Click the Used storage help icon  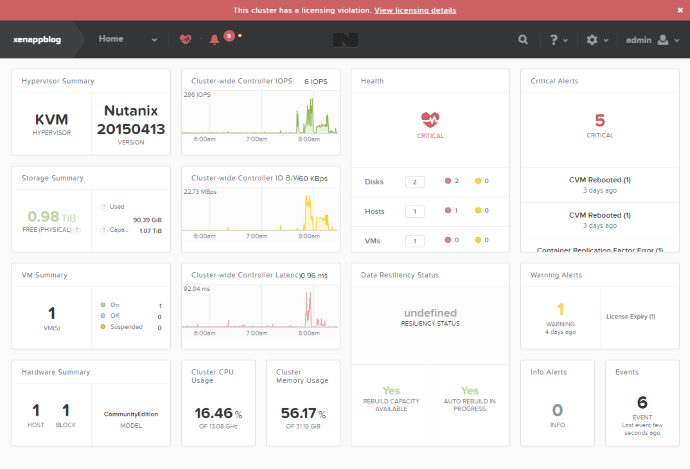[104, 207]
